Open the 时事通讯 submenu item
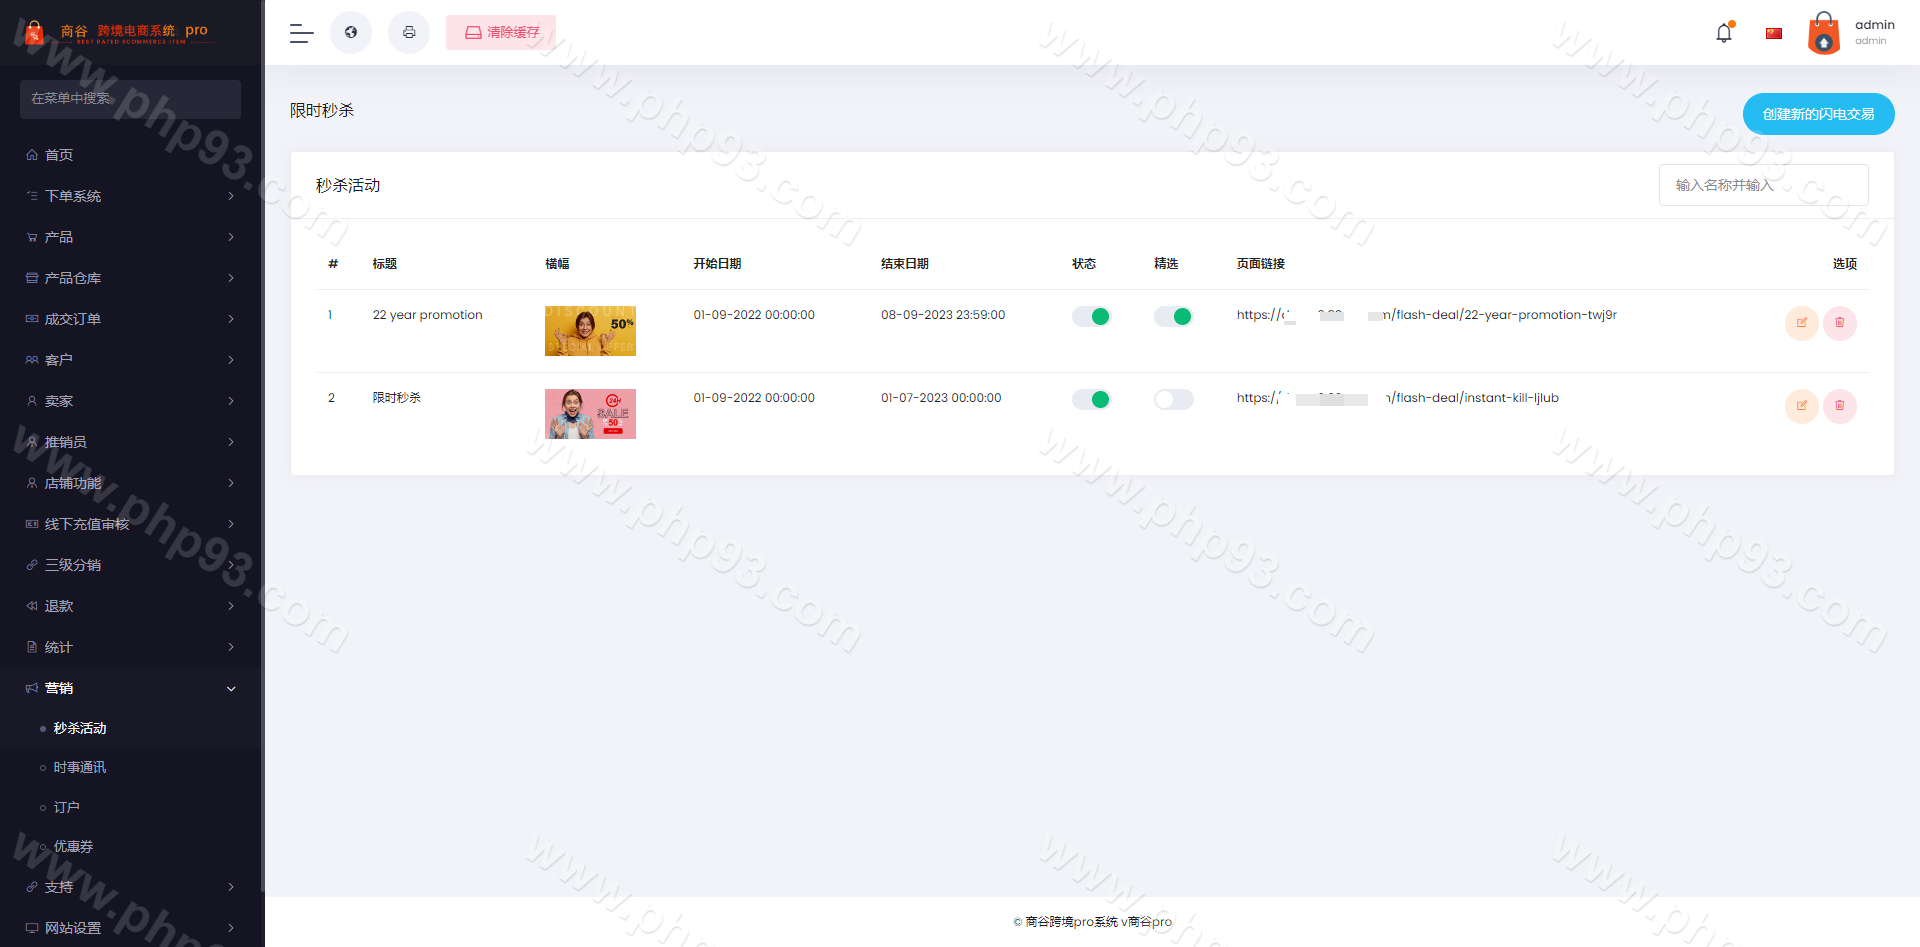Screen dimensions: 1920x947 point(80,767)
